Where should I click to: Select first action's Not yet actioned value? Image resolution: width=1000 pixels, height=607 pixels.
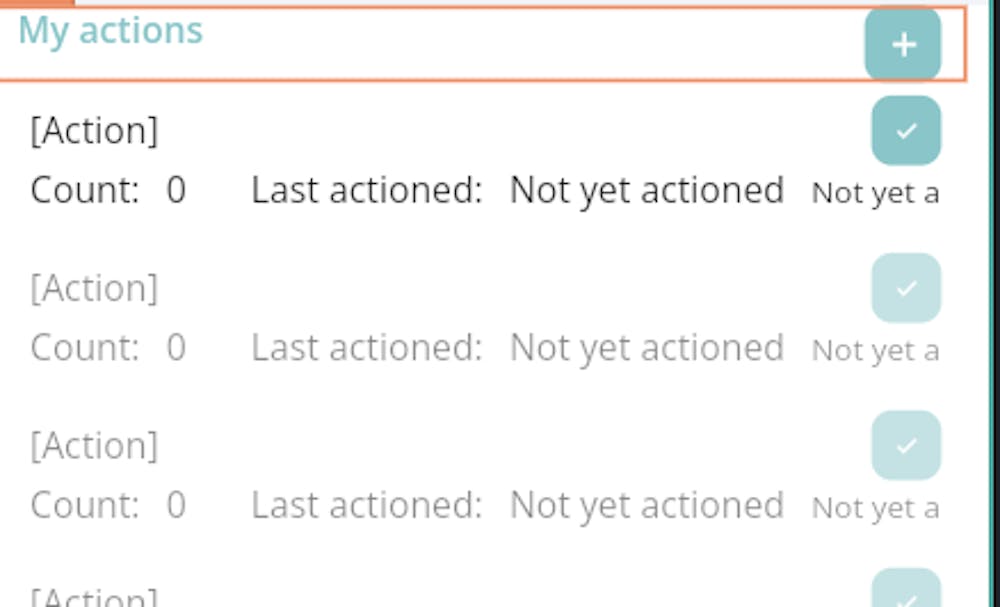click(647, 190)
